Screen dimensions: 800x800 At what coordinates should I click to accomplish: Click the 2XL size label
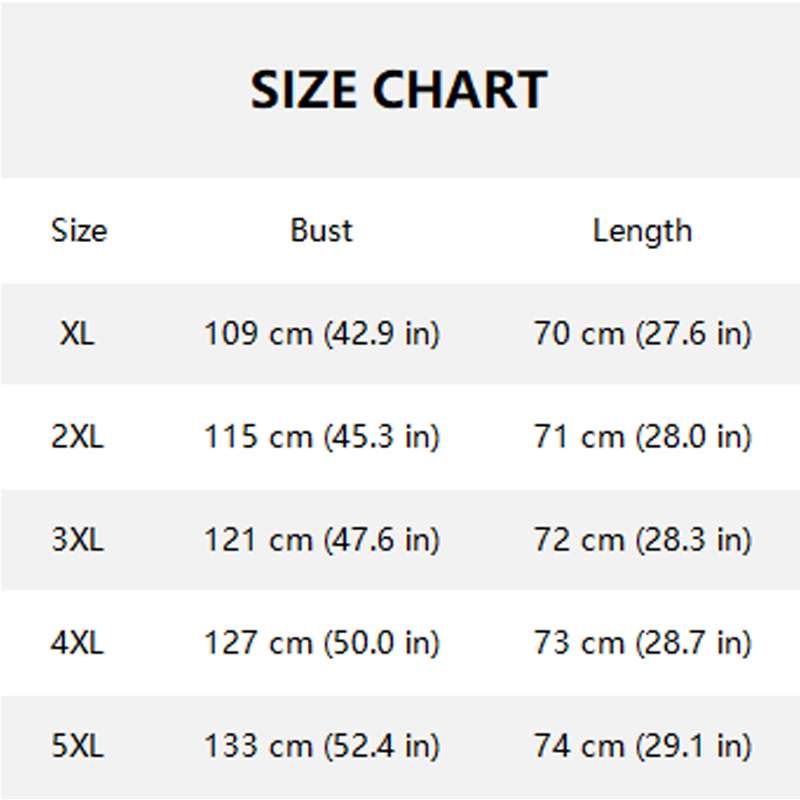click(x=77, y=437)
